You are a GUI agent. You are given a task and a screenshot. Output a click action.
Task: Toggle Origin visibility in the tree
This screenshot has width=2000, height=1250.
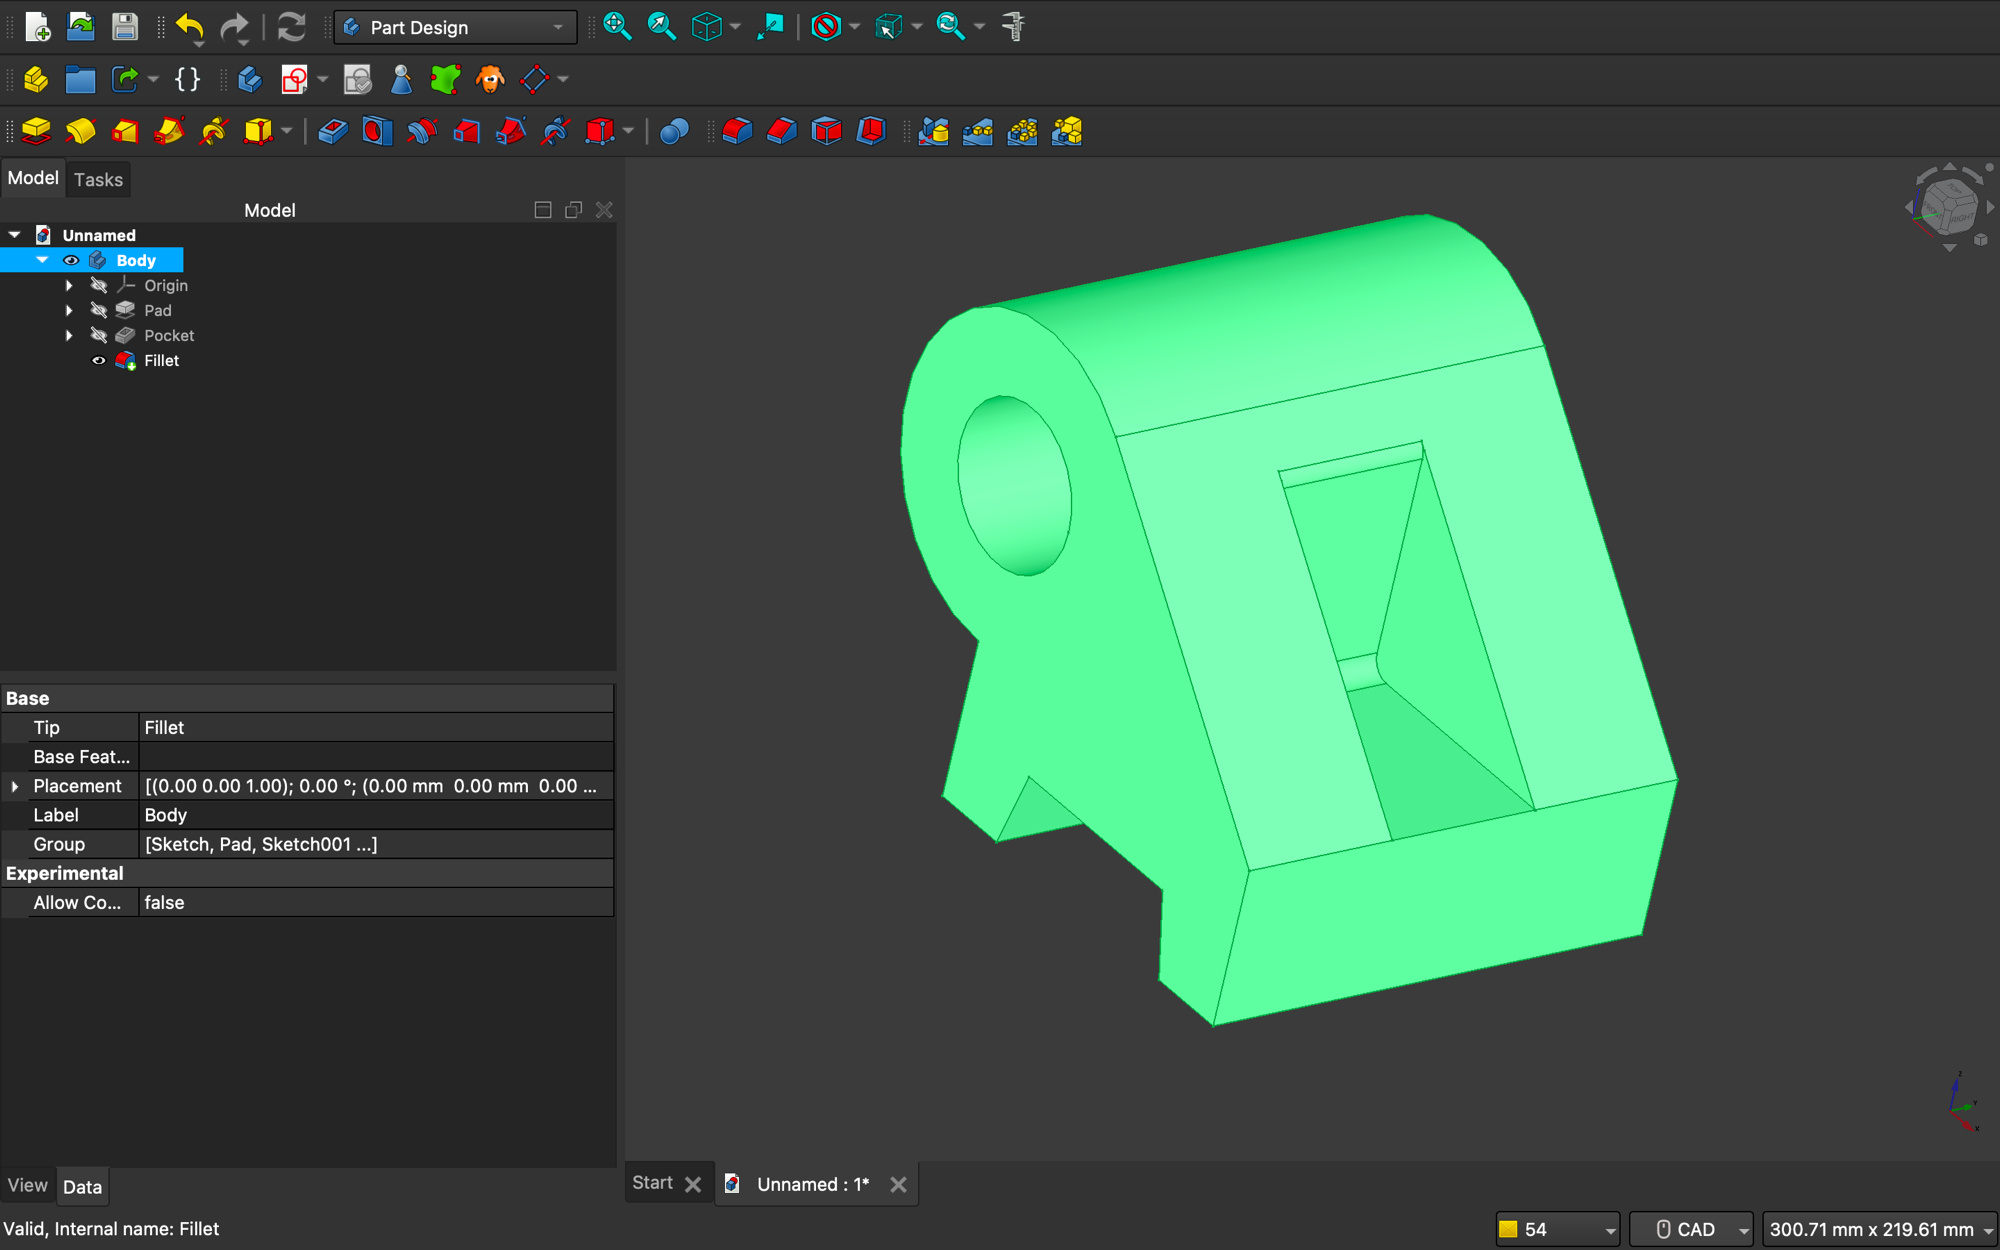(x=99, y=285)
